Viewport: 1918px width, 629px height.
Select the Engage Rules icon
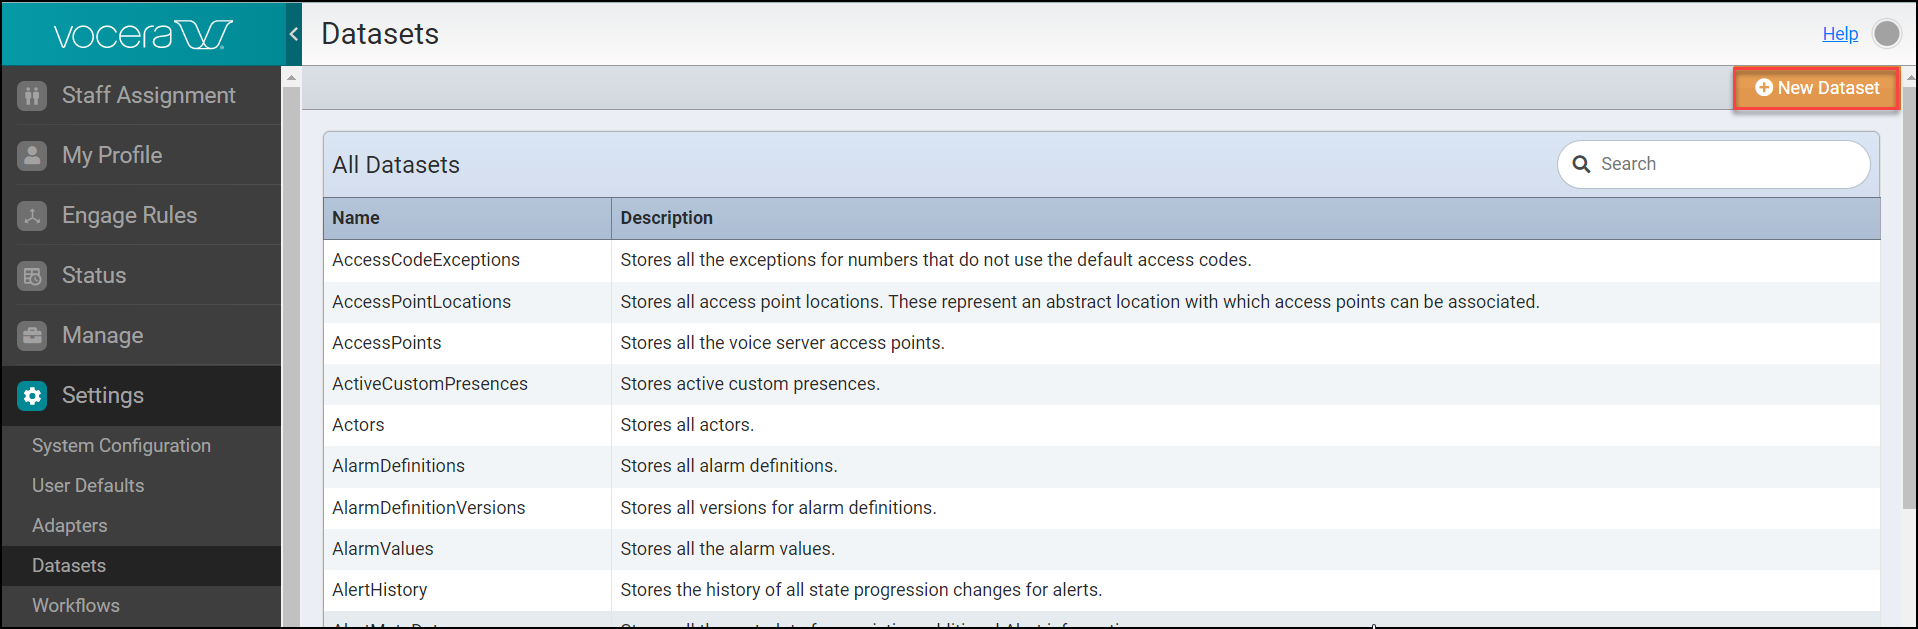[x=32, y=215]
